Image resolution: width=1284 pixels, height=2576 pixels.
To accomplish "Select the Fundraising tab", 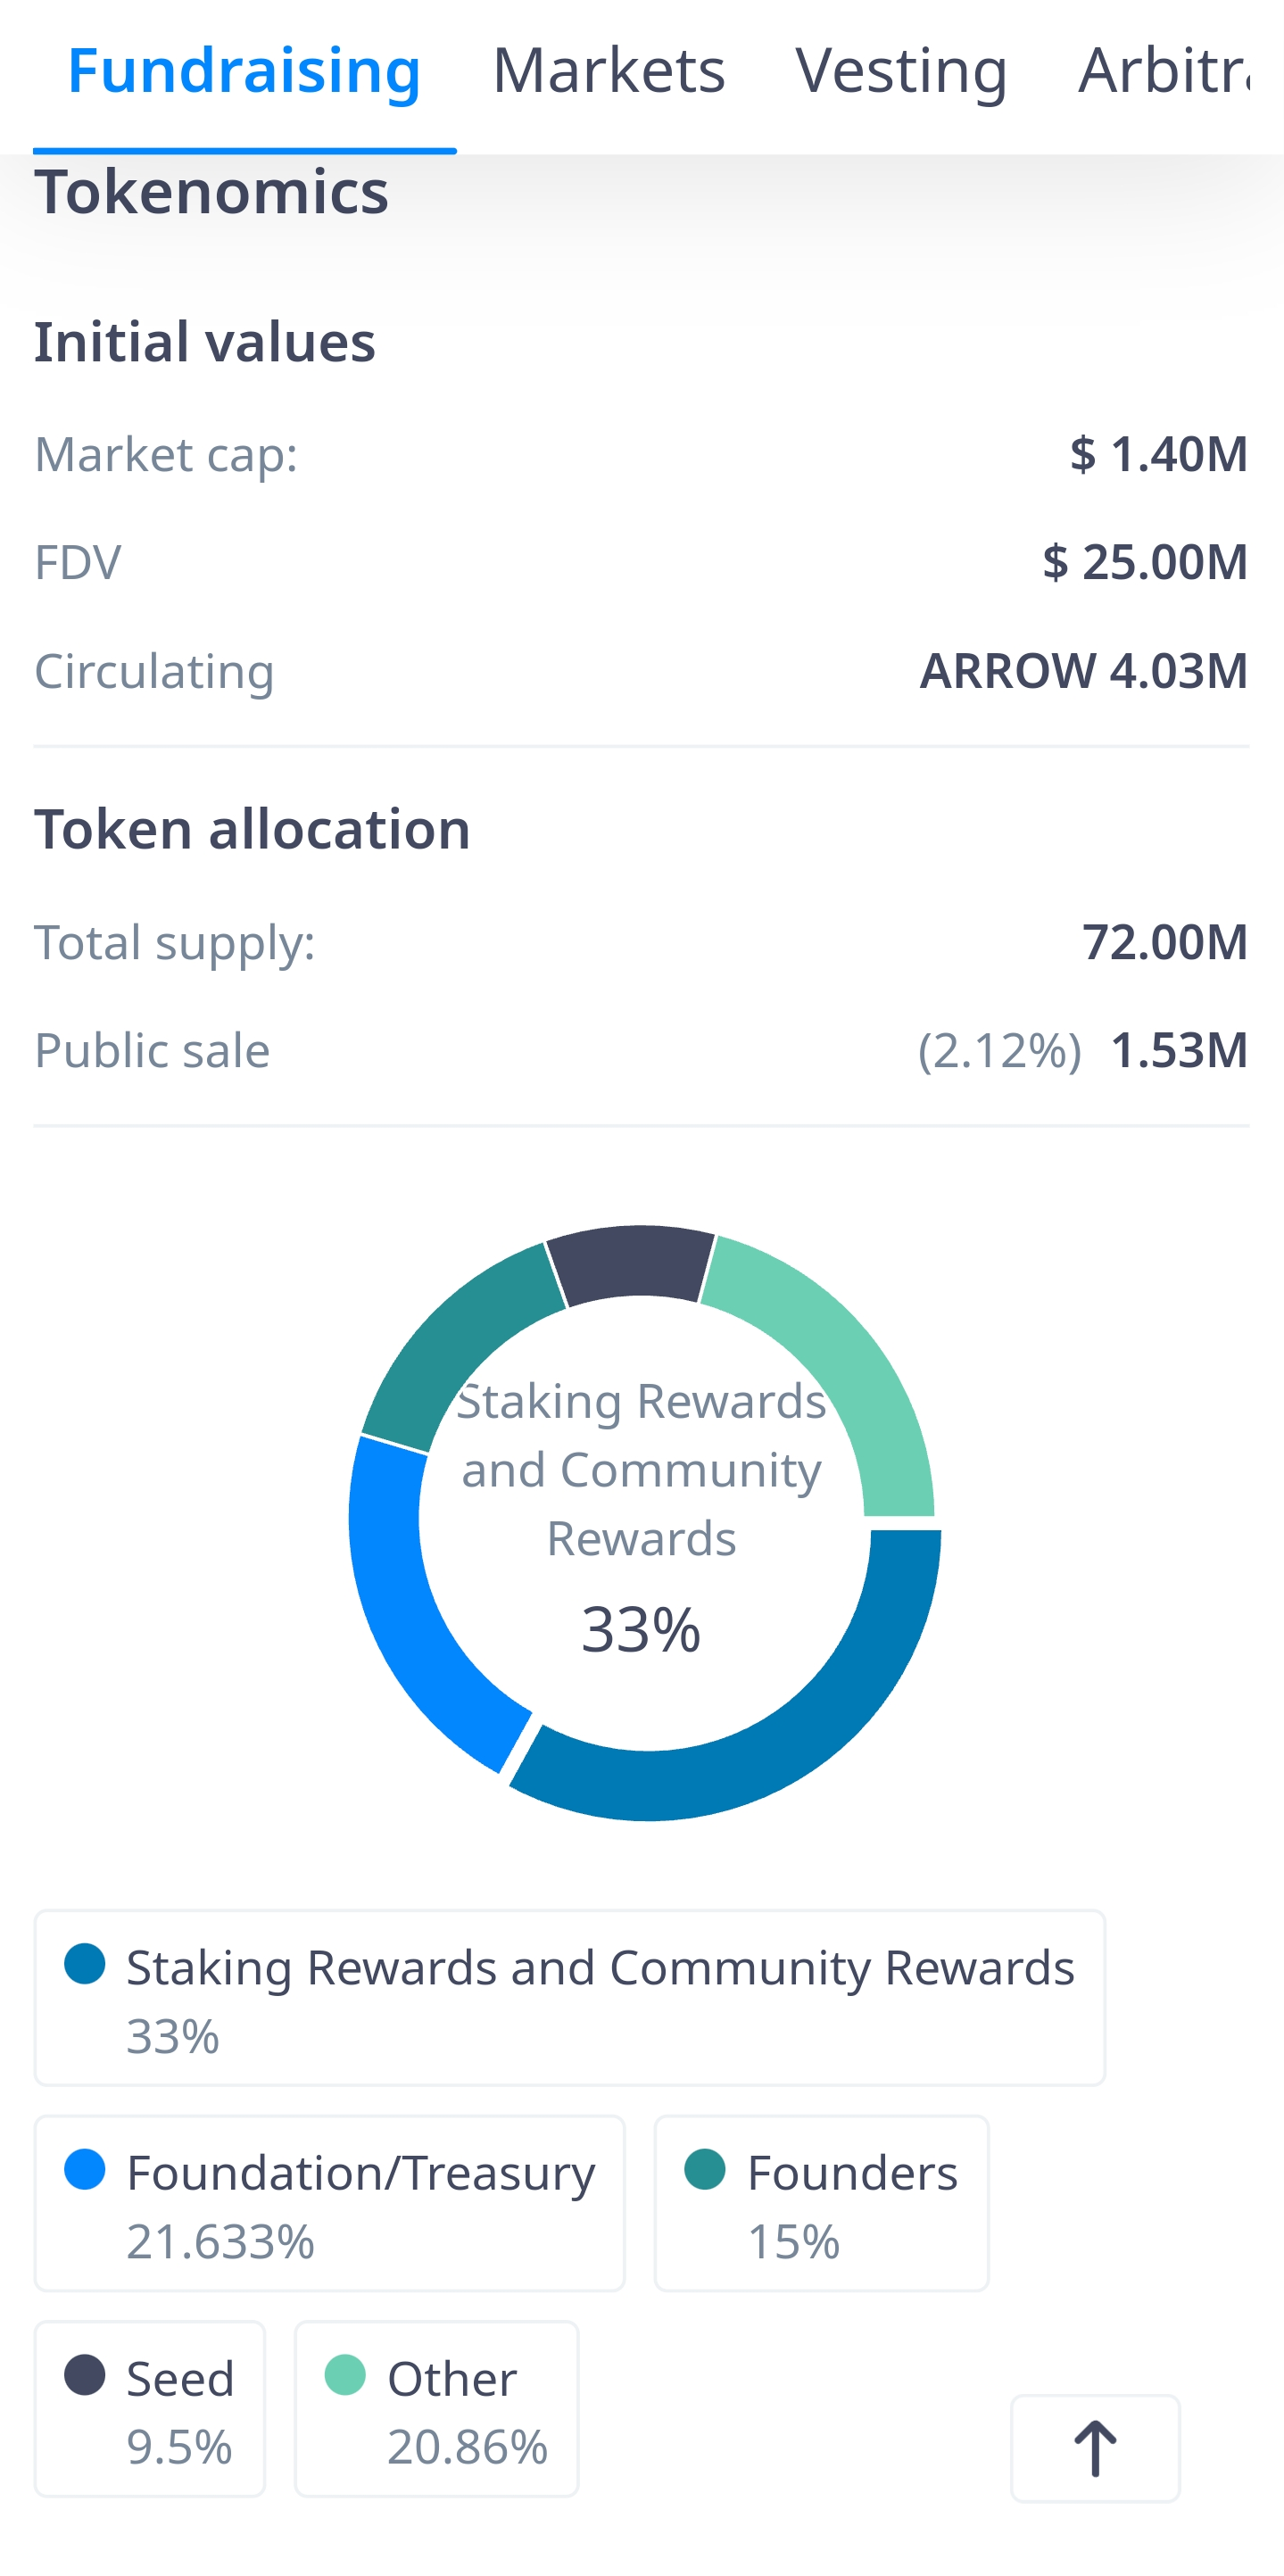I will pyautogui.click(x=244, y=72).
